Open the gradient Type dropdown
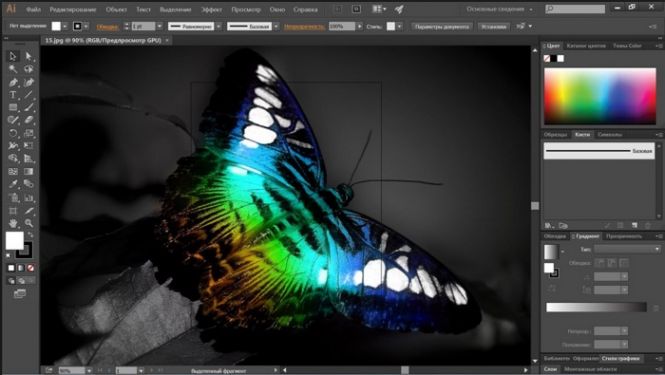The image size is (665, 375). [x=627, y=249]
